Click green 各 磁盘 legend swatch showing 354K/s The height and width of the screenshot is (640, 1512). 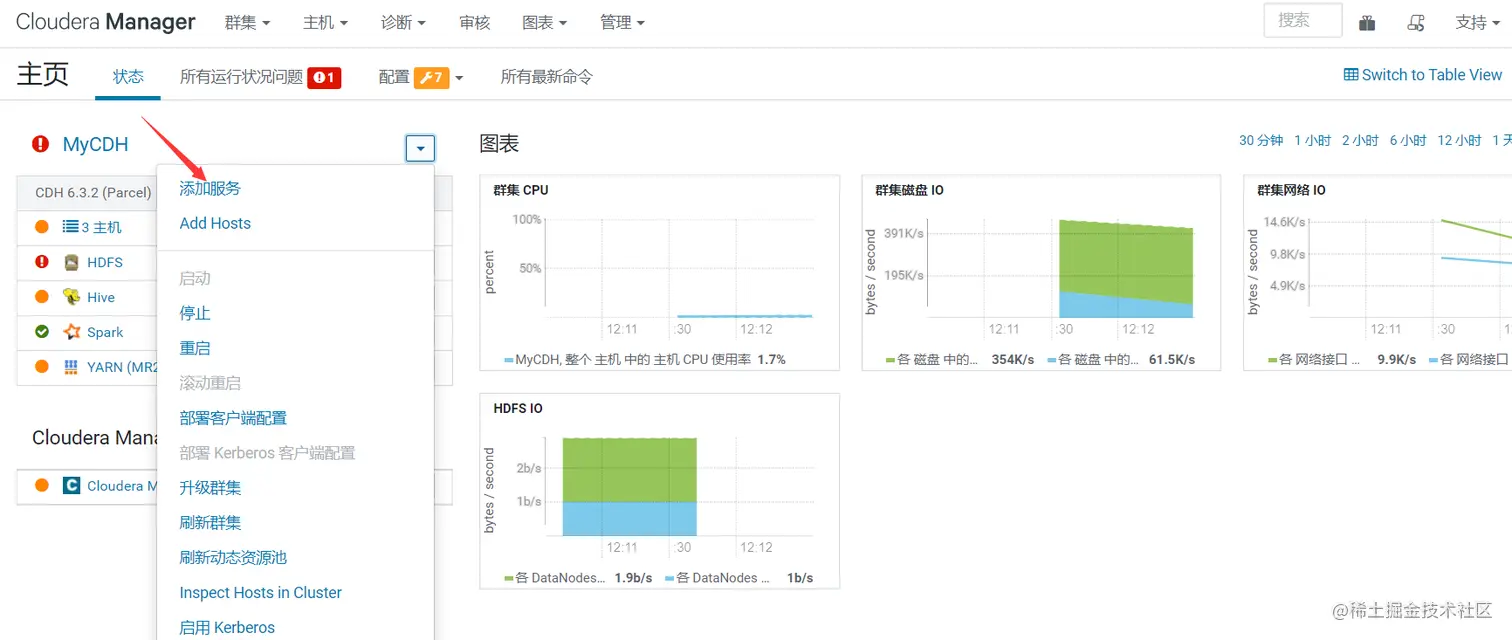[x=891, y=360]
